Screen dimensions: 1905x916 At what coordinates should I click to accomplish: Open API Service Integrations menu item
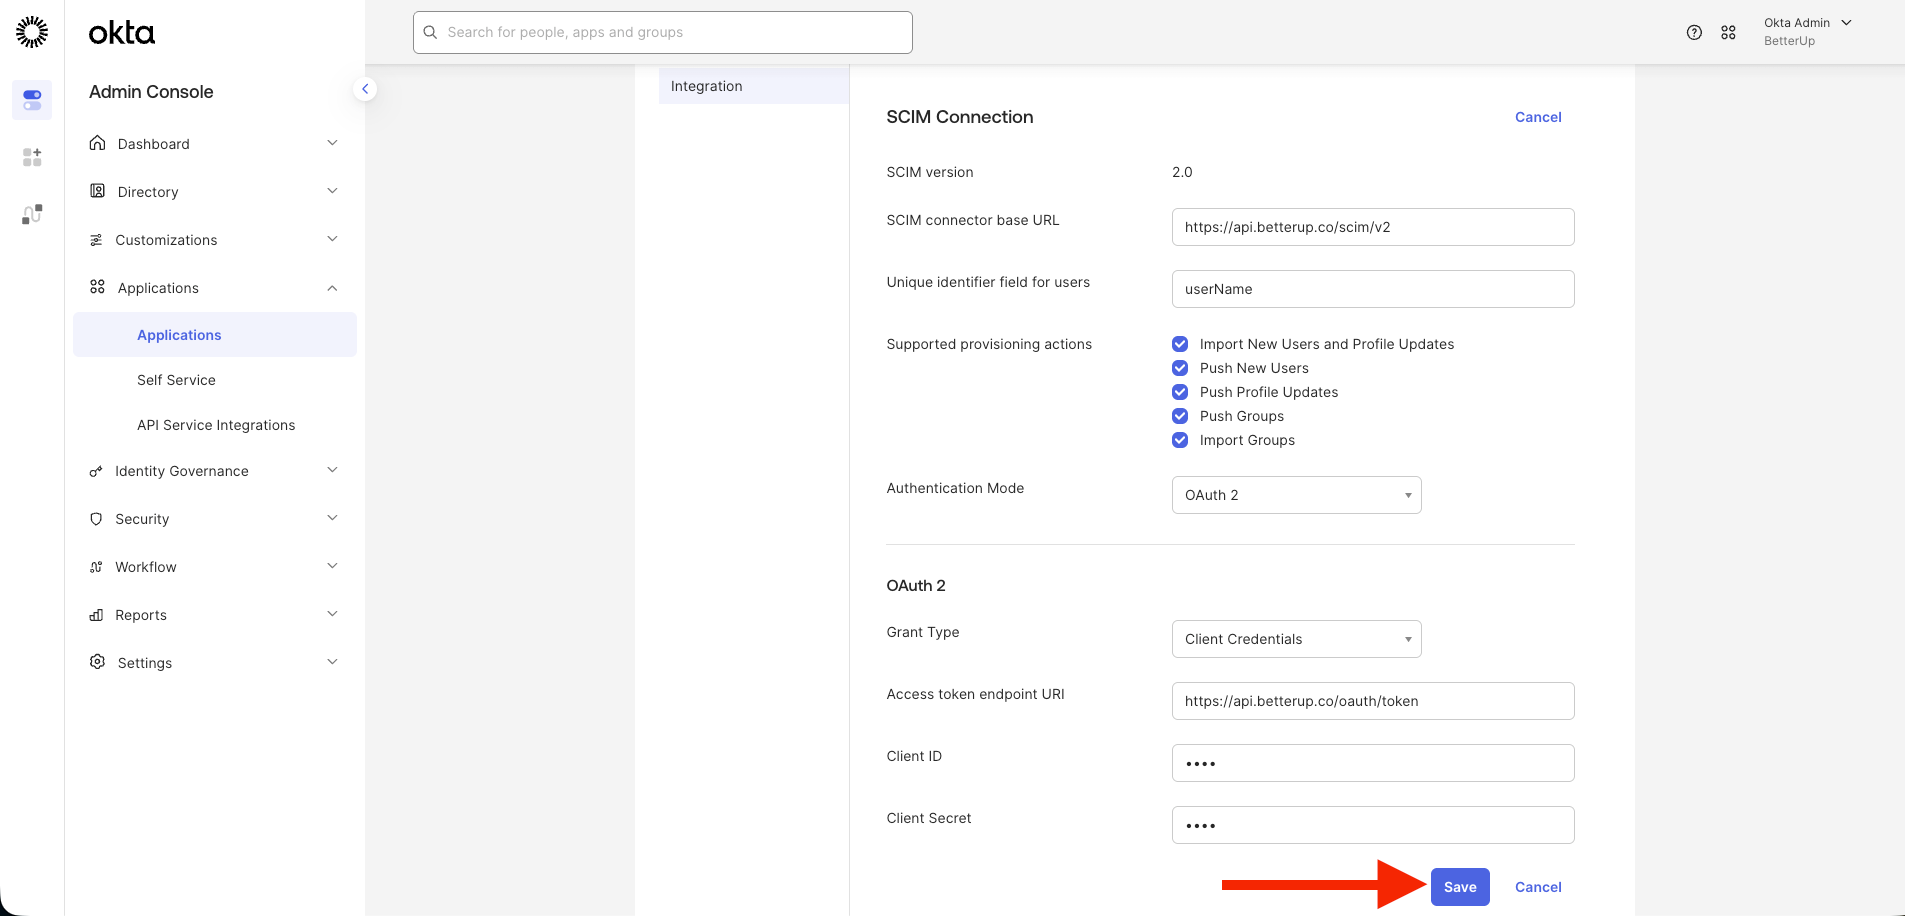pyautogui.click(x=216, y=425)
